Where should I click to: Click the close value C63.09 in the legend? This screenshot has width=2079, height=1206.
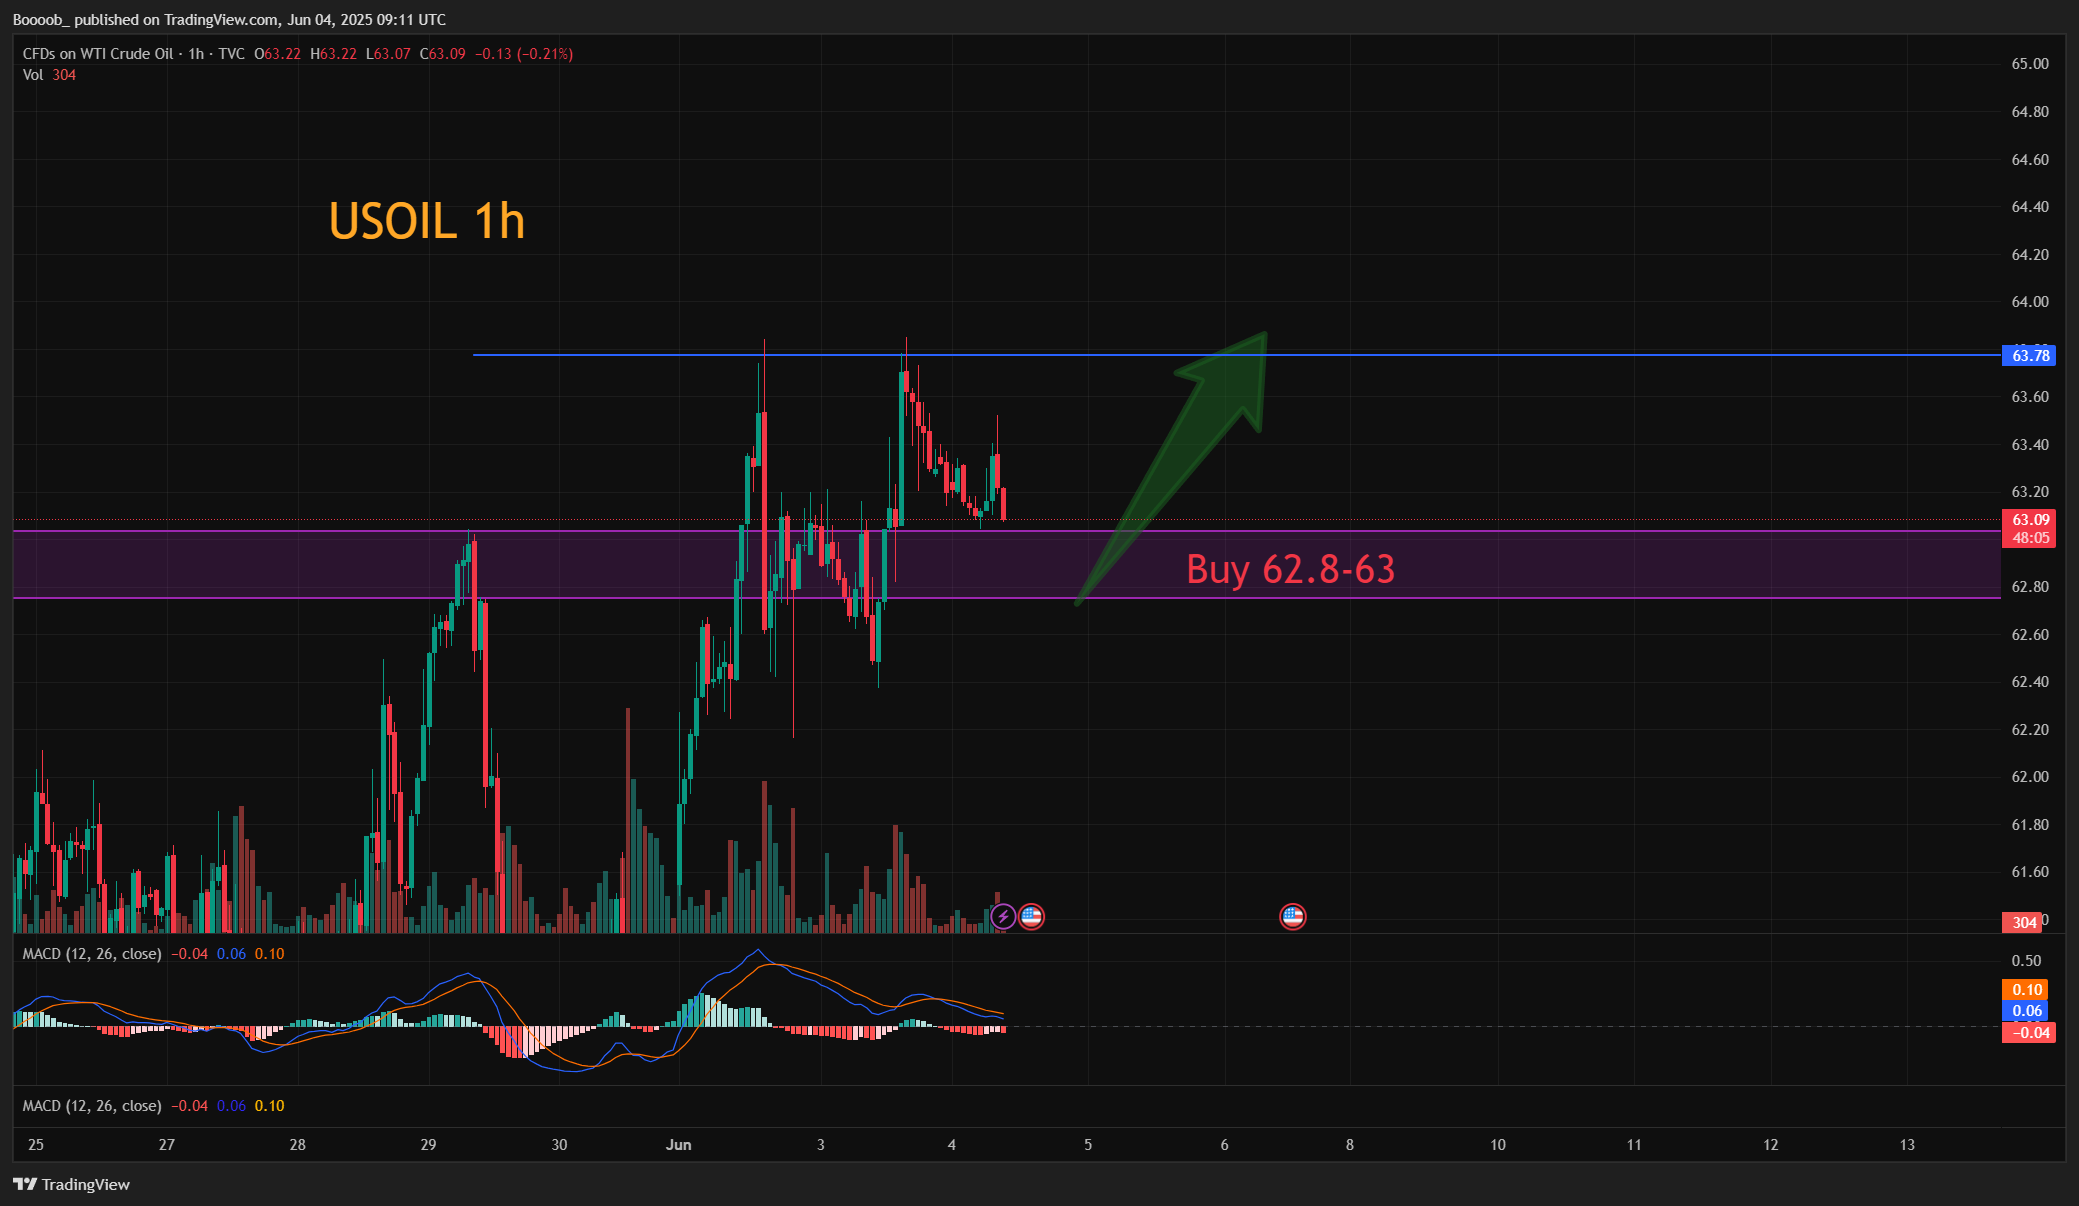442,54
